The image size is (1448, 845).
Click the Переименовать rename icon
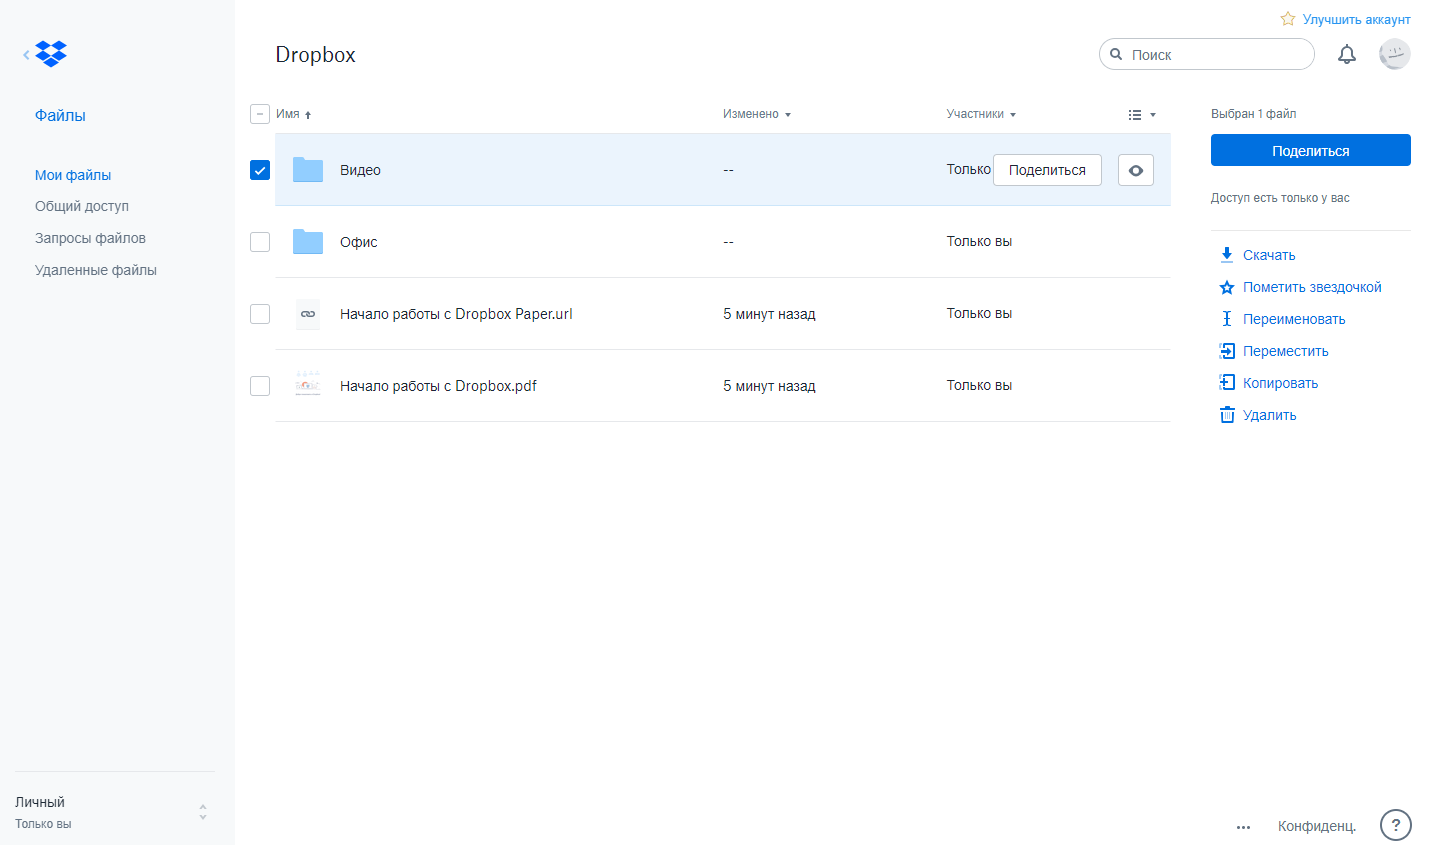coord(1227,318)
